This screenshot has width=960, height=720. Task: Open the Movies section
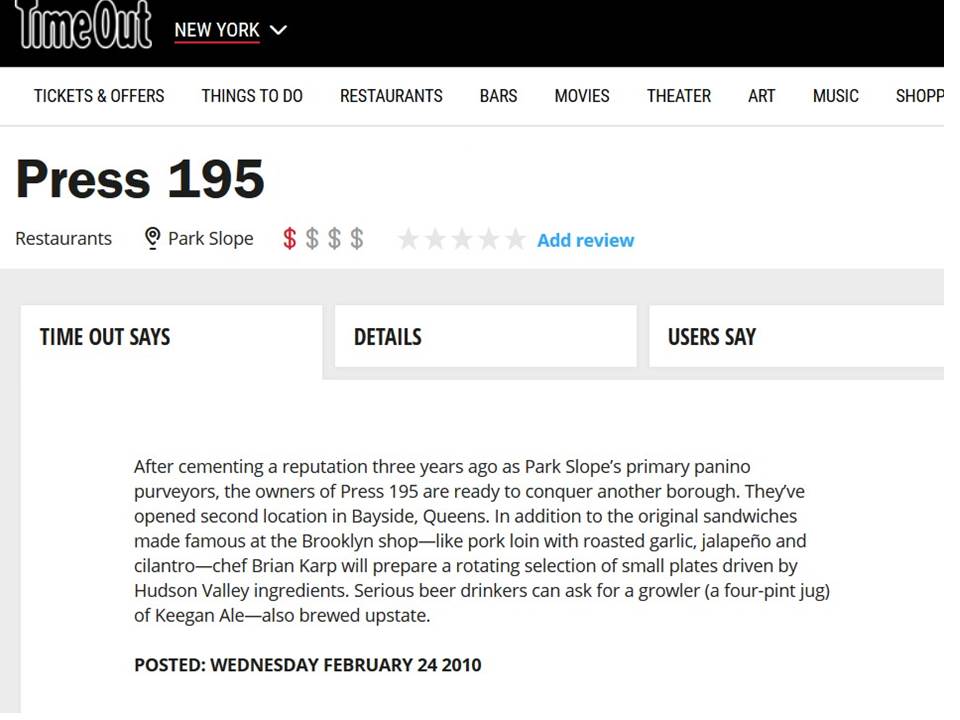pos(582,96)
